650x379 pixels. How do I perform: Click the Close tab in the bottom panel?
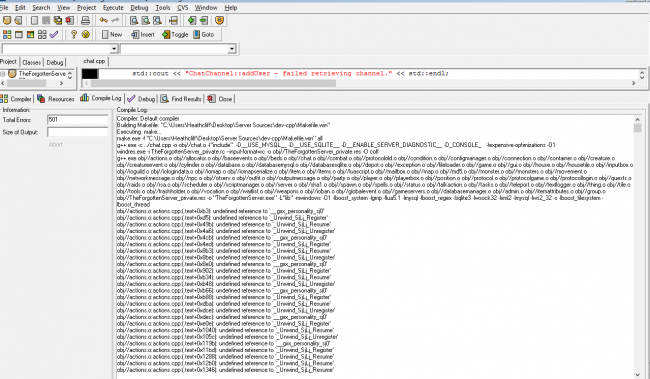[x=220, y=99]
